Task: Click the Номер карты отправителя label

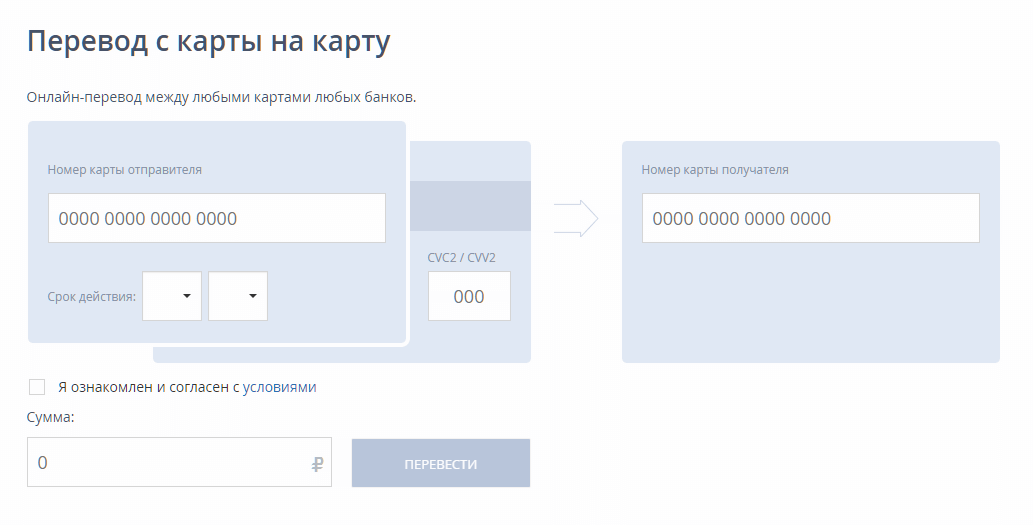Action: pos(125,170)
